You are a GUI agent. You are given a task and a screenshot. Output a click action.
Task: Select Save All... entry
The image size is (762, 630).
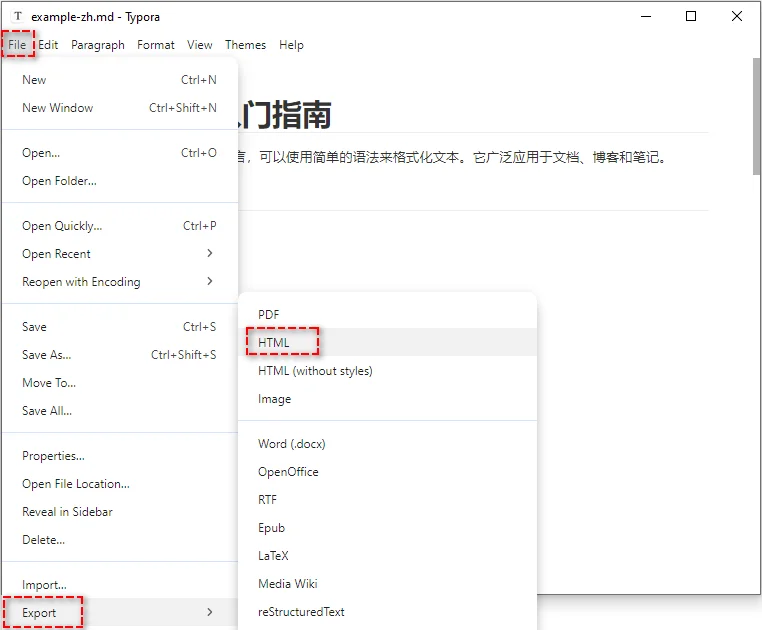click(x=120, y=411)
